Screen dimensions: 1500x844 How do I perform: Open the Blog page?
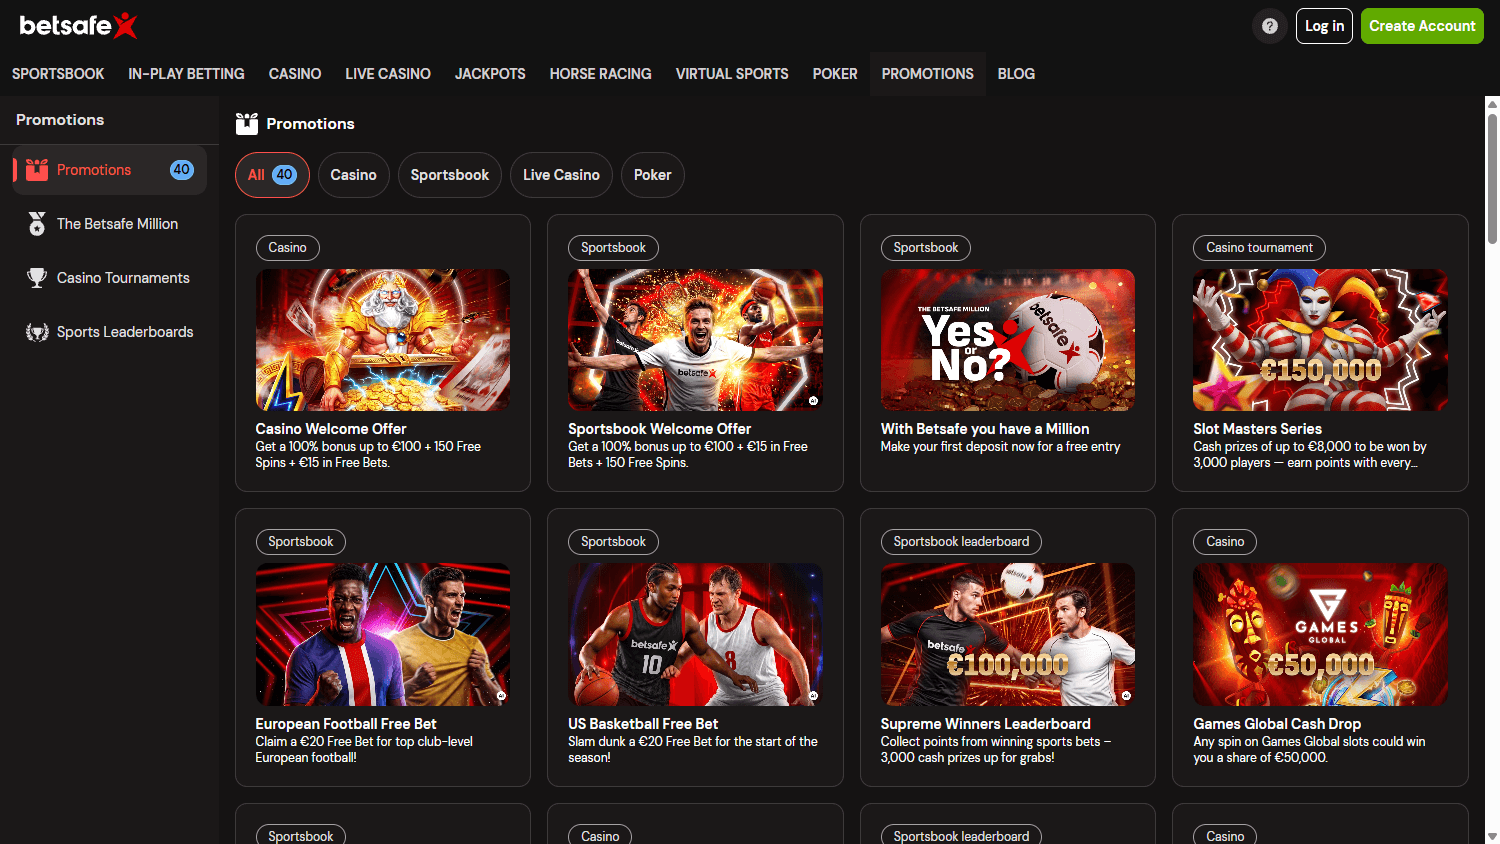coord(1016,74)
